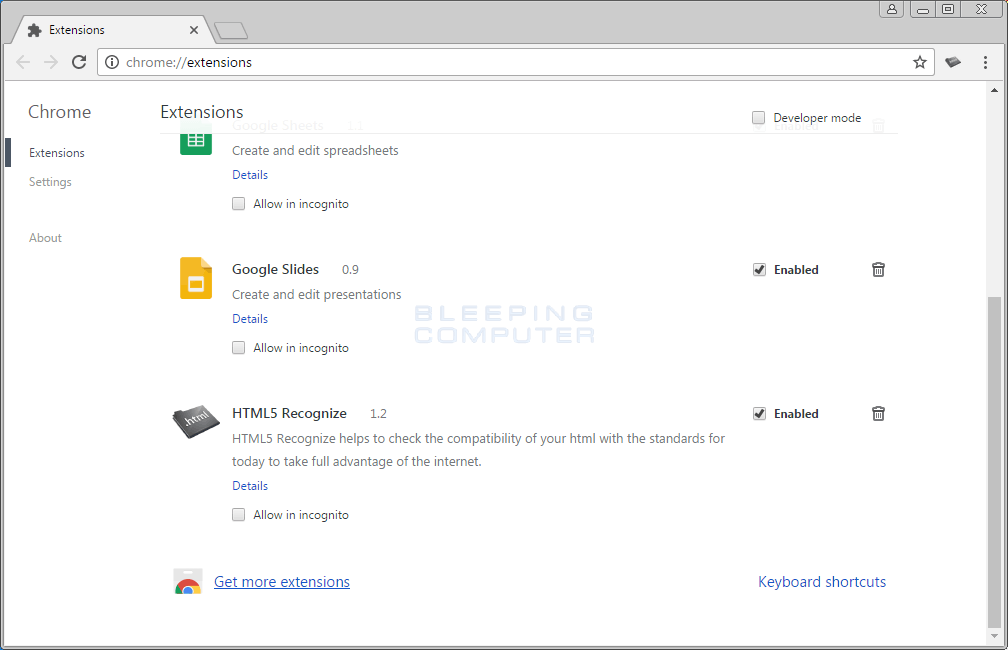The width and height of the screenshot is (1008, 650).
Task: Click the HTML5 Recognize toolbar extension icon
Action: coord(953,62)
